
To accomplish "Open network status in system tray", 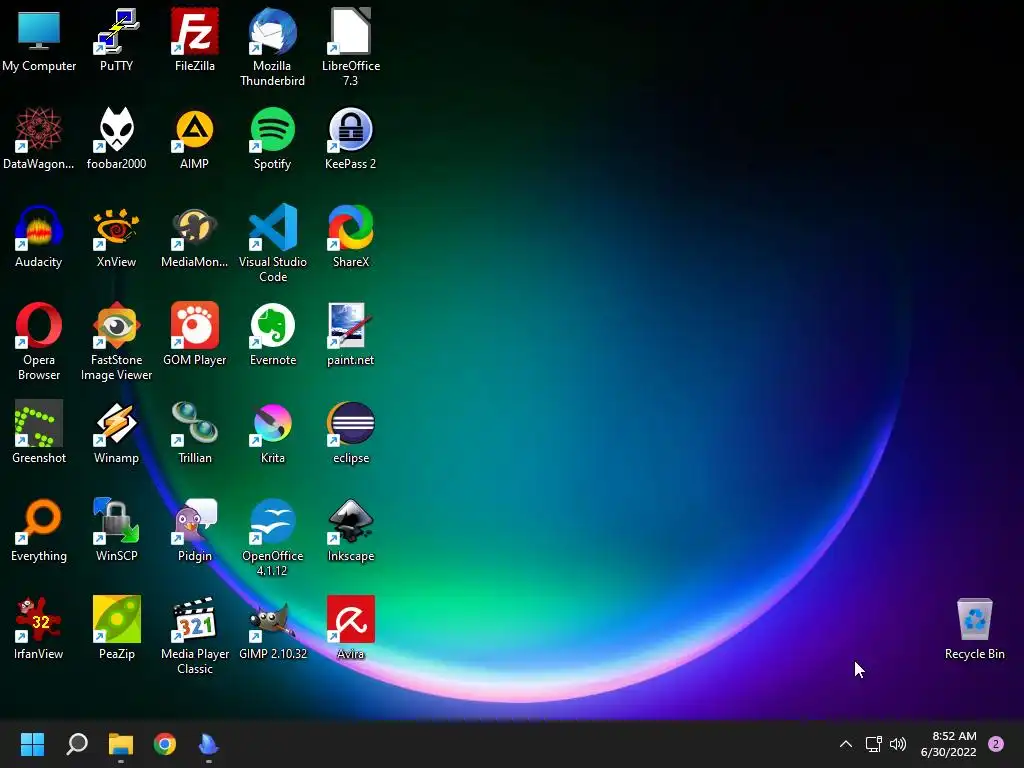I will 873,744.
